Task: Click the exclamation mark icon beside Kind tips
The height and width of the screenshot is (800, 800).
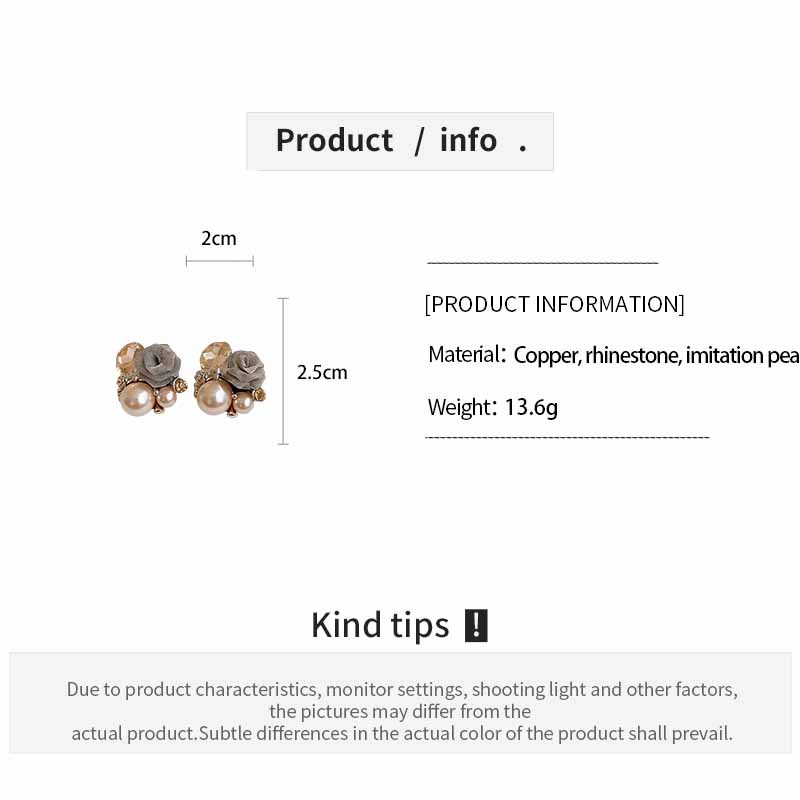Action: (476, 625)
